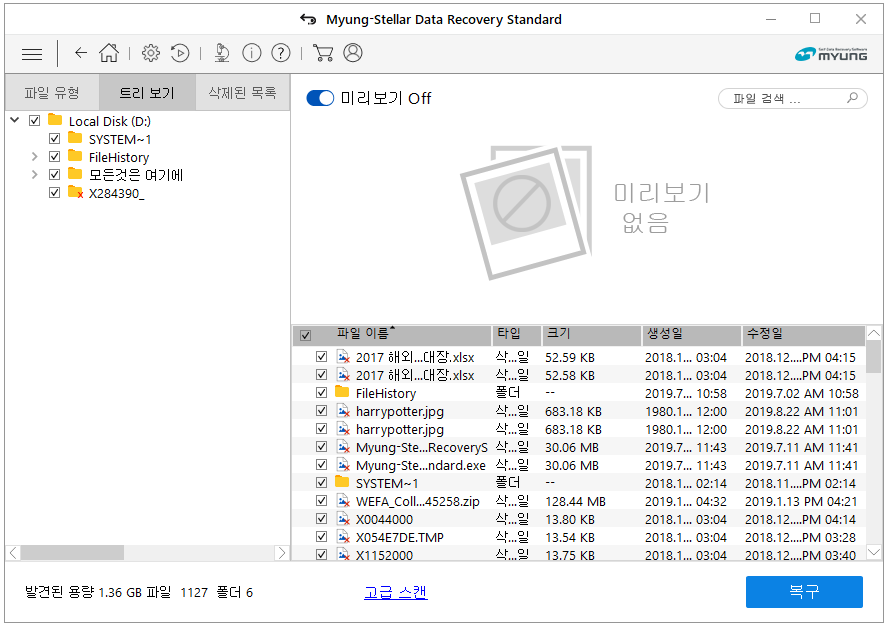Click the X1152000 file icon

343,554
